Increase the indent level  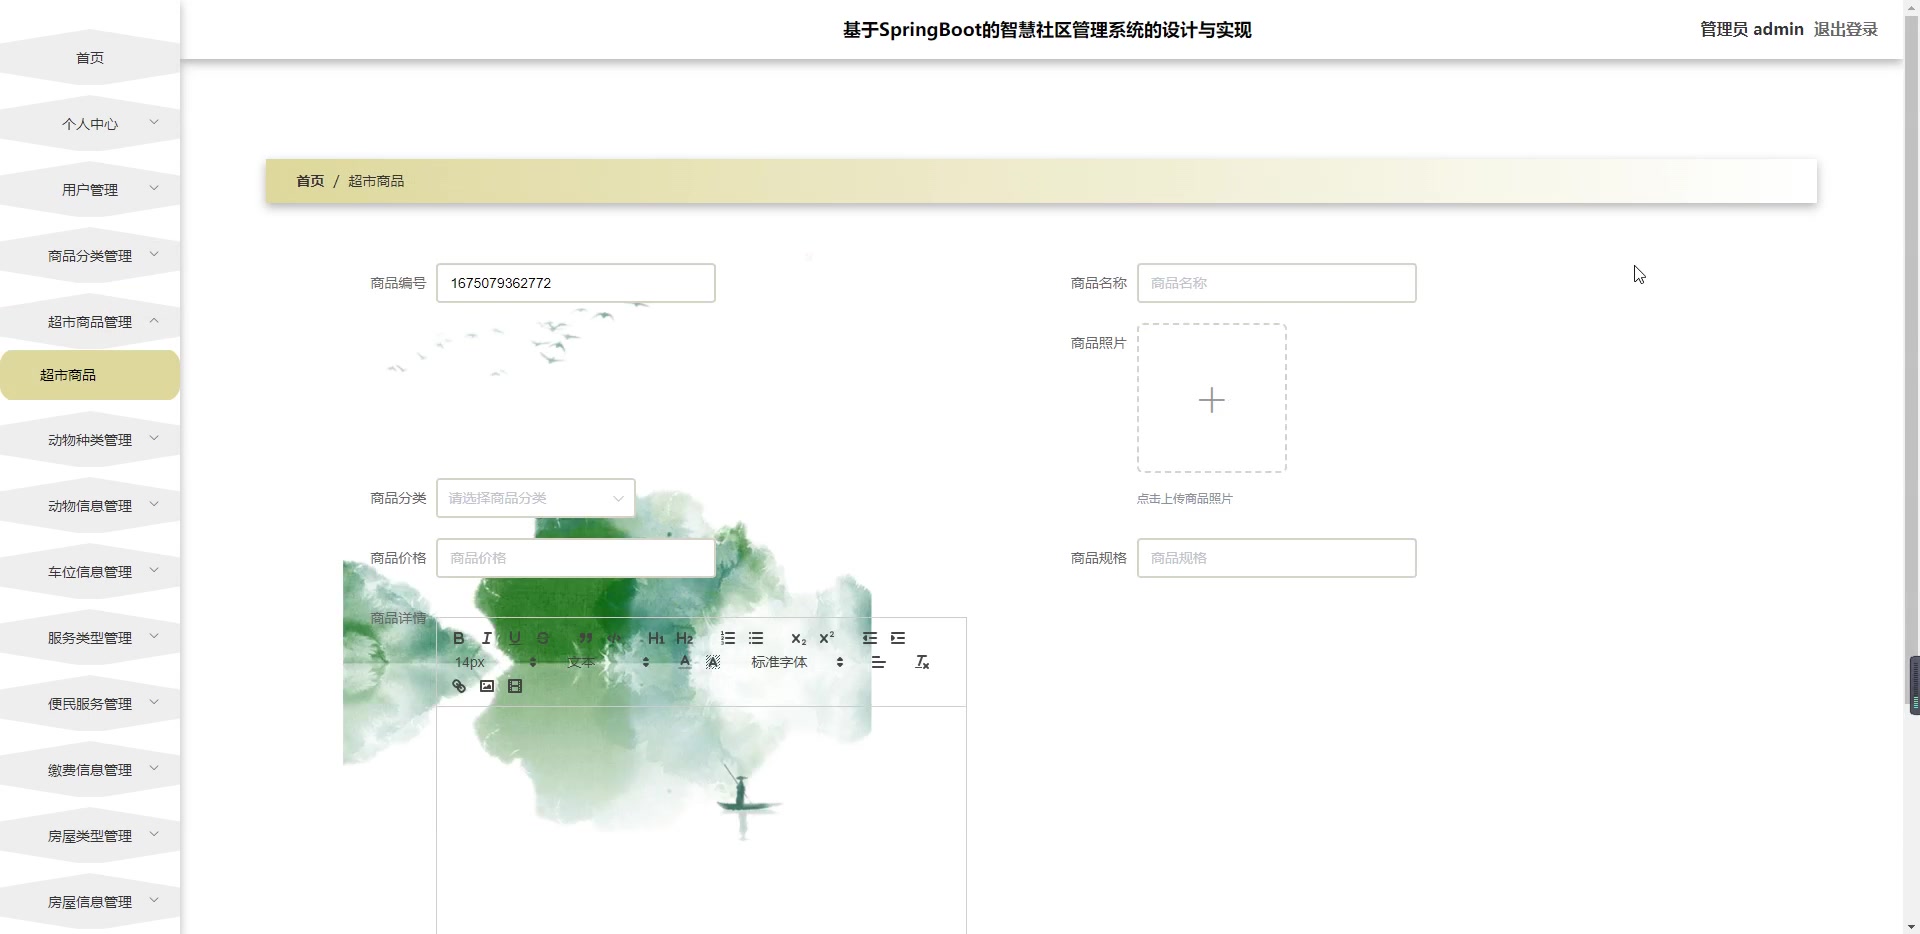898,638
